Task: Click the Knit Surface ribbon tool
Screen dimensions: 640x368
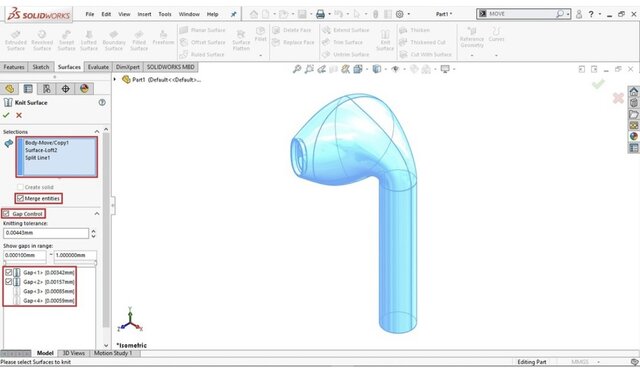Action: coord(385,40)
